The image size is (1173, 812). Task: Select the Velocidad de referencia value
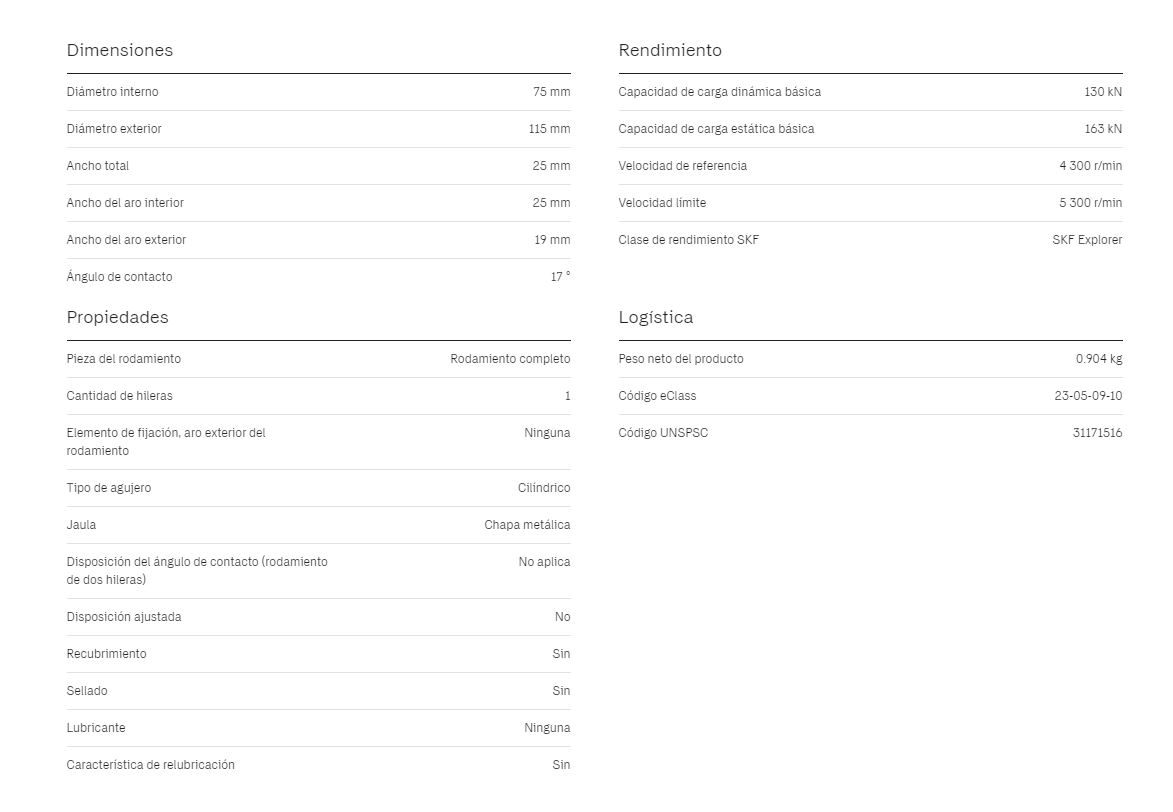pyautogui.click(x=1090, y=166)
